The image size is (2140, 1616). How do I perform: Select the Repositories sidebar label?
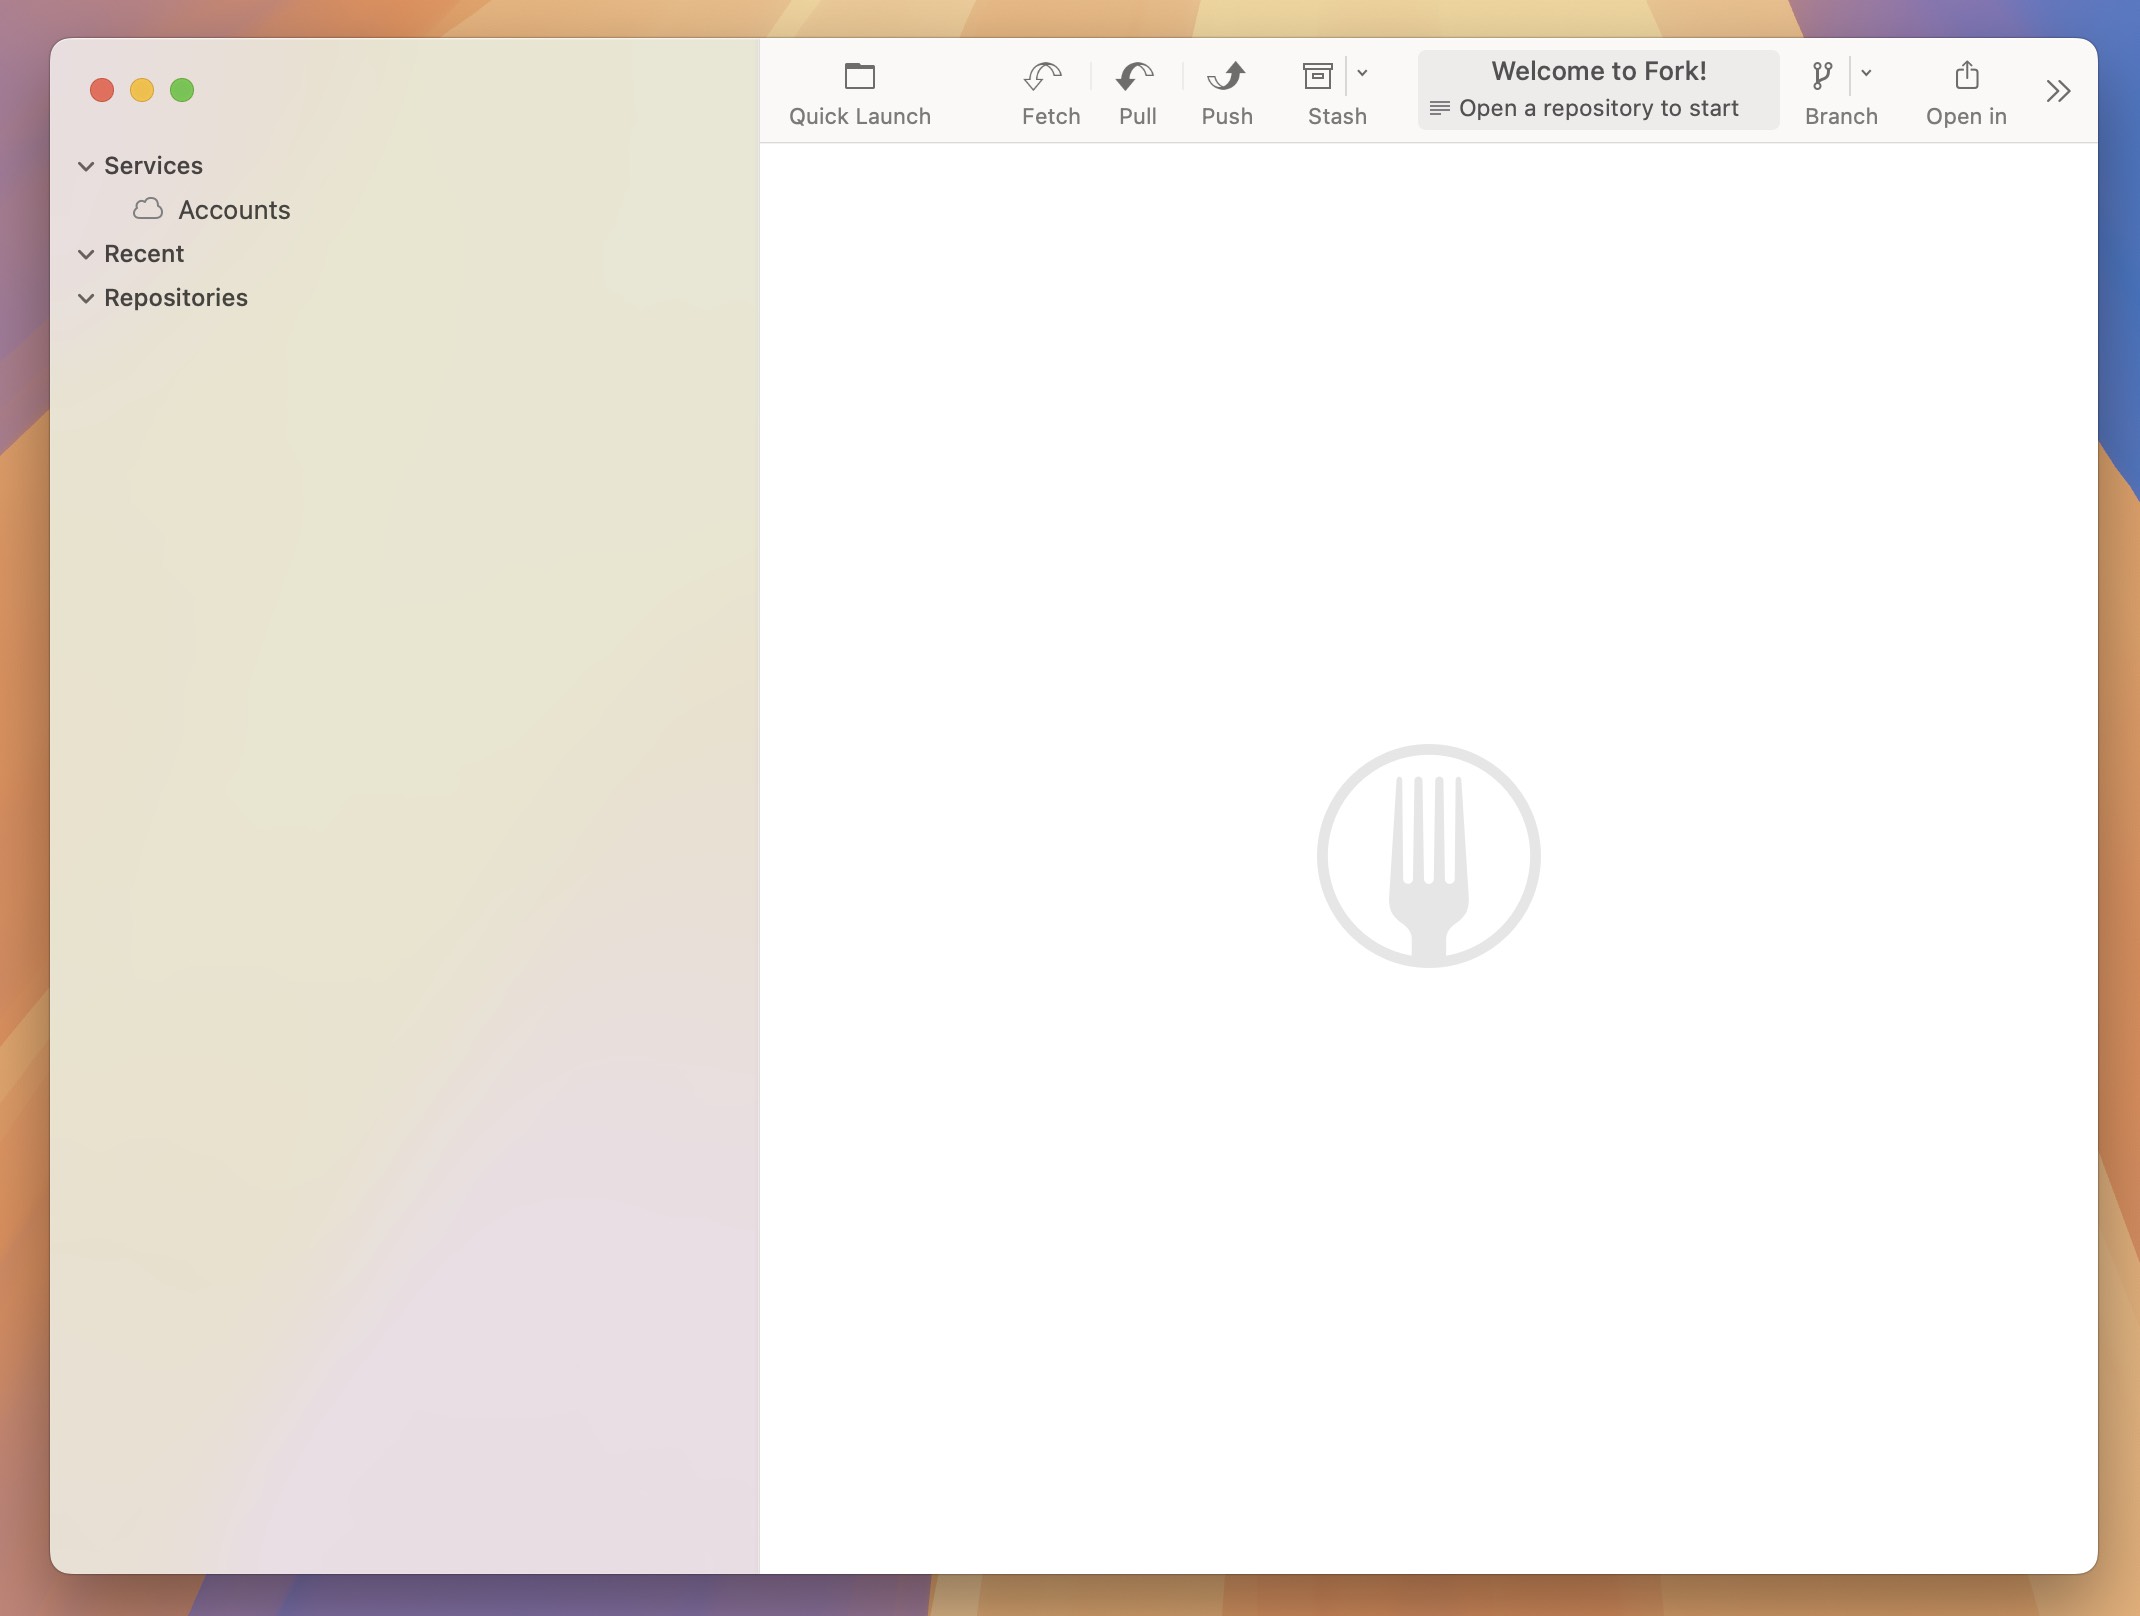[175, 297]
